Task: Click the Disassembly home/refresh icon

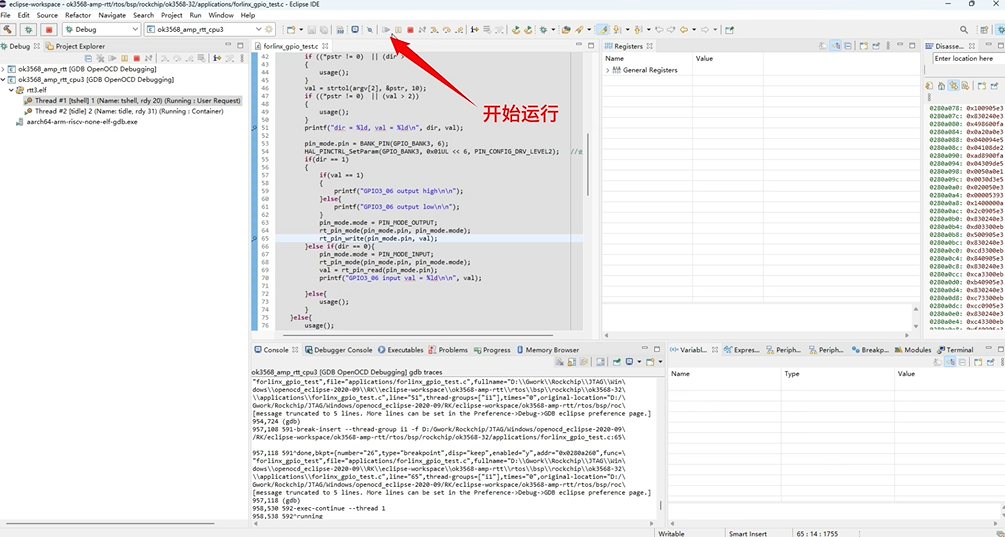Action: [x=941, y=85]
